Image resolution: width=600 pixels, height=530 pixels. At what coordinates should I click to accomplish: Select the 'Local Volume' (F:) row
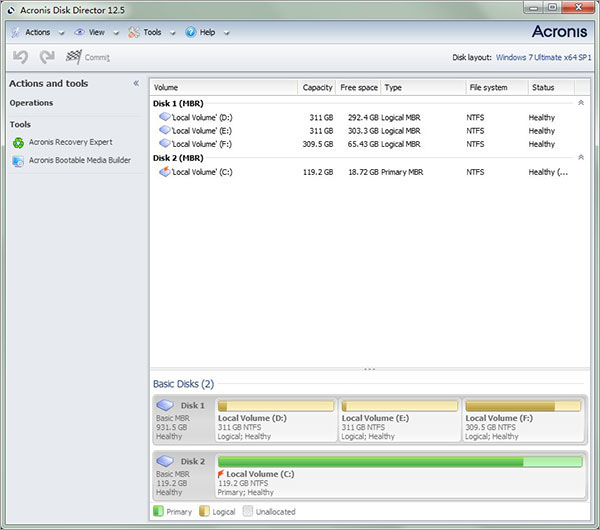pyautogui.click(x=369, y=144)
